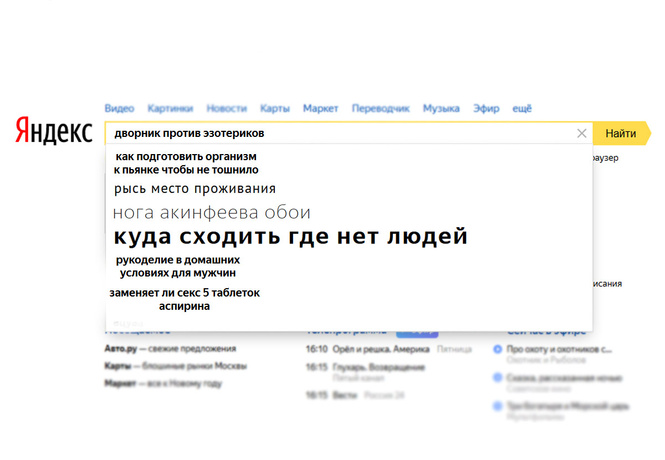This screenshot has height=460, width=665.
Task: Select suggestion куда сходить где нет людей
Action: coord(291,237)
